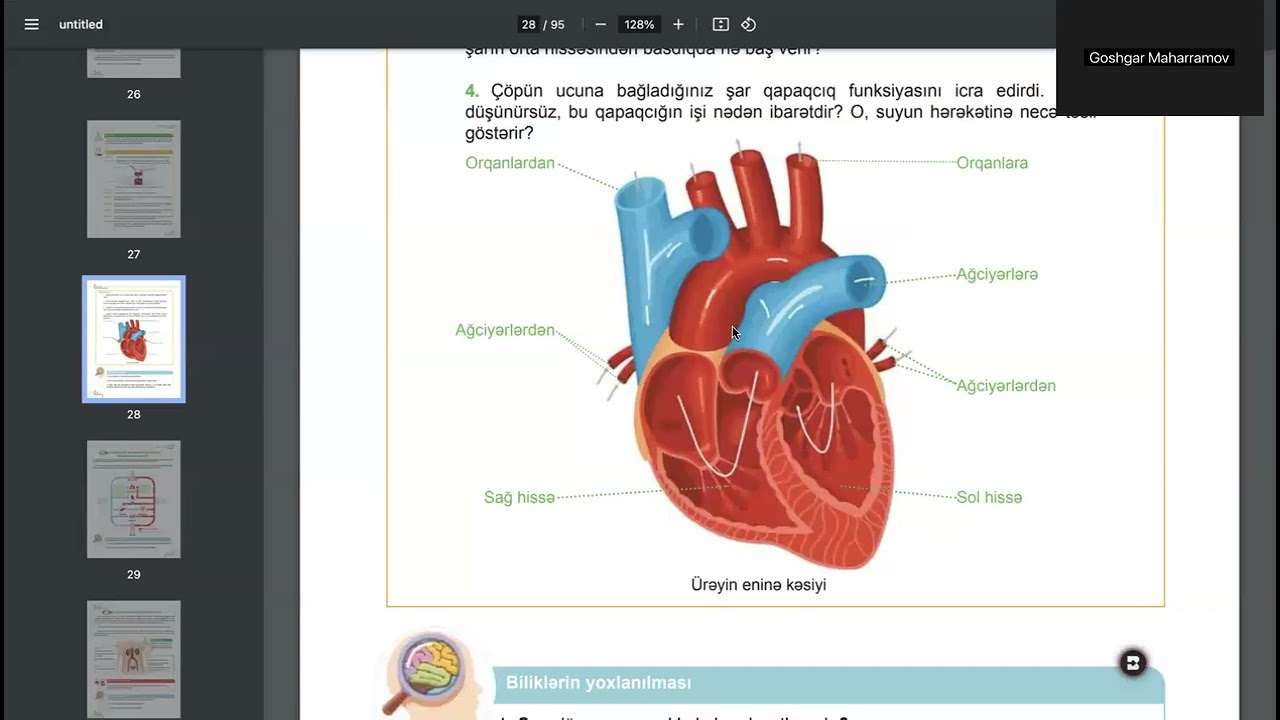
Task: Click the Goshgar Maharramov name tag
Action: pyautogui.click(x=1159, y=58)
